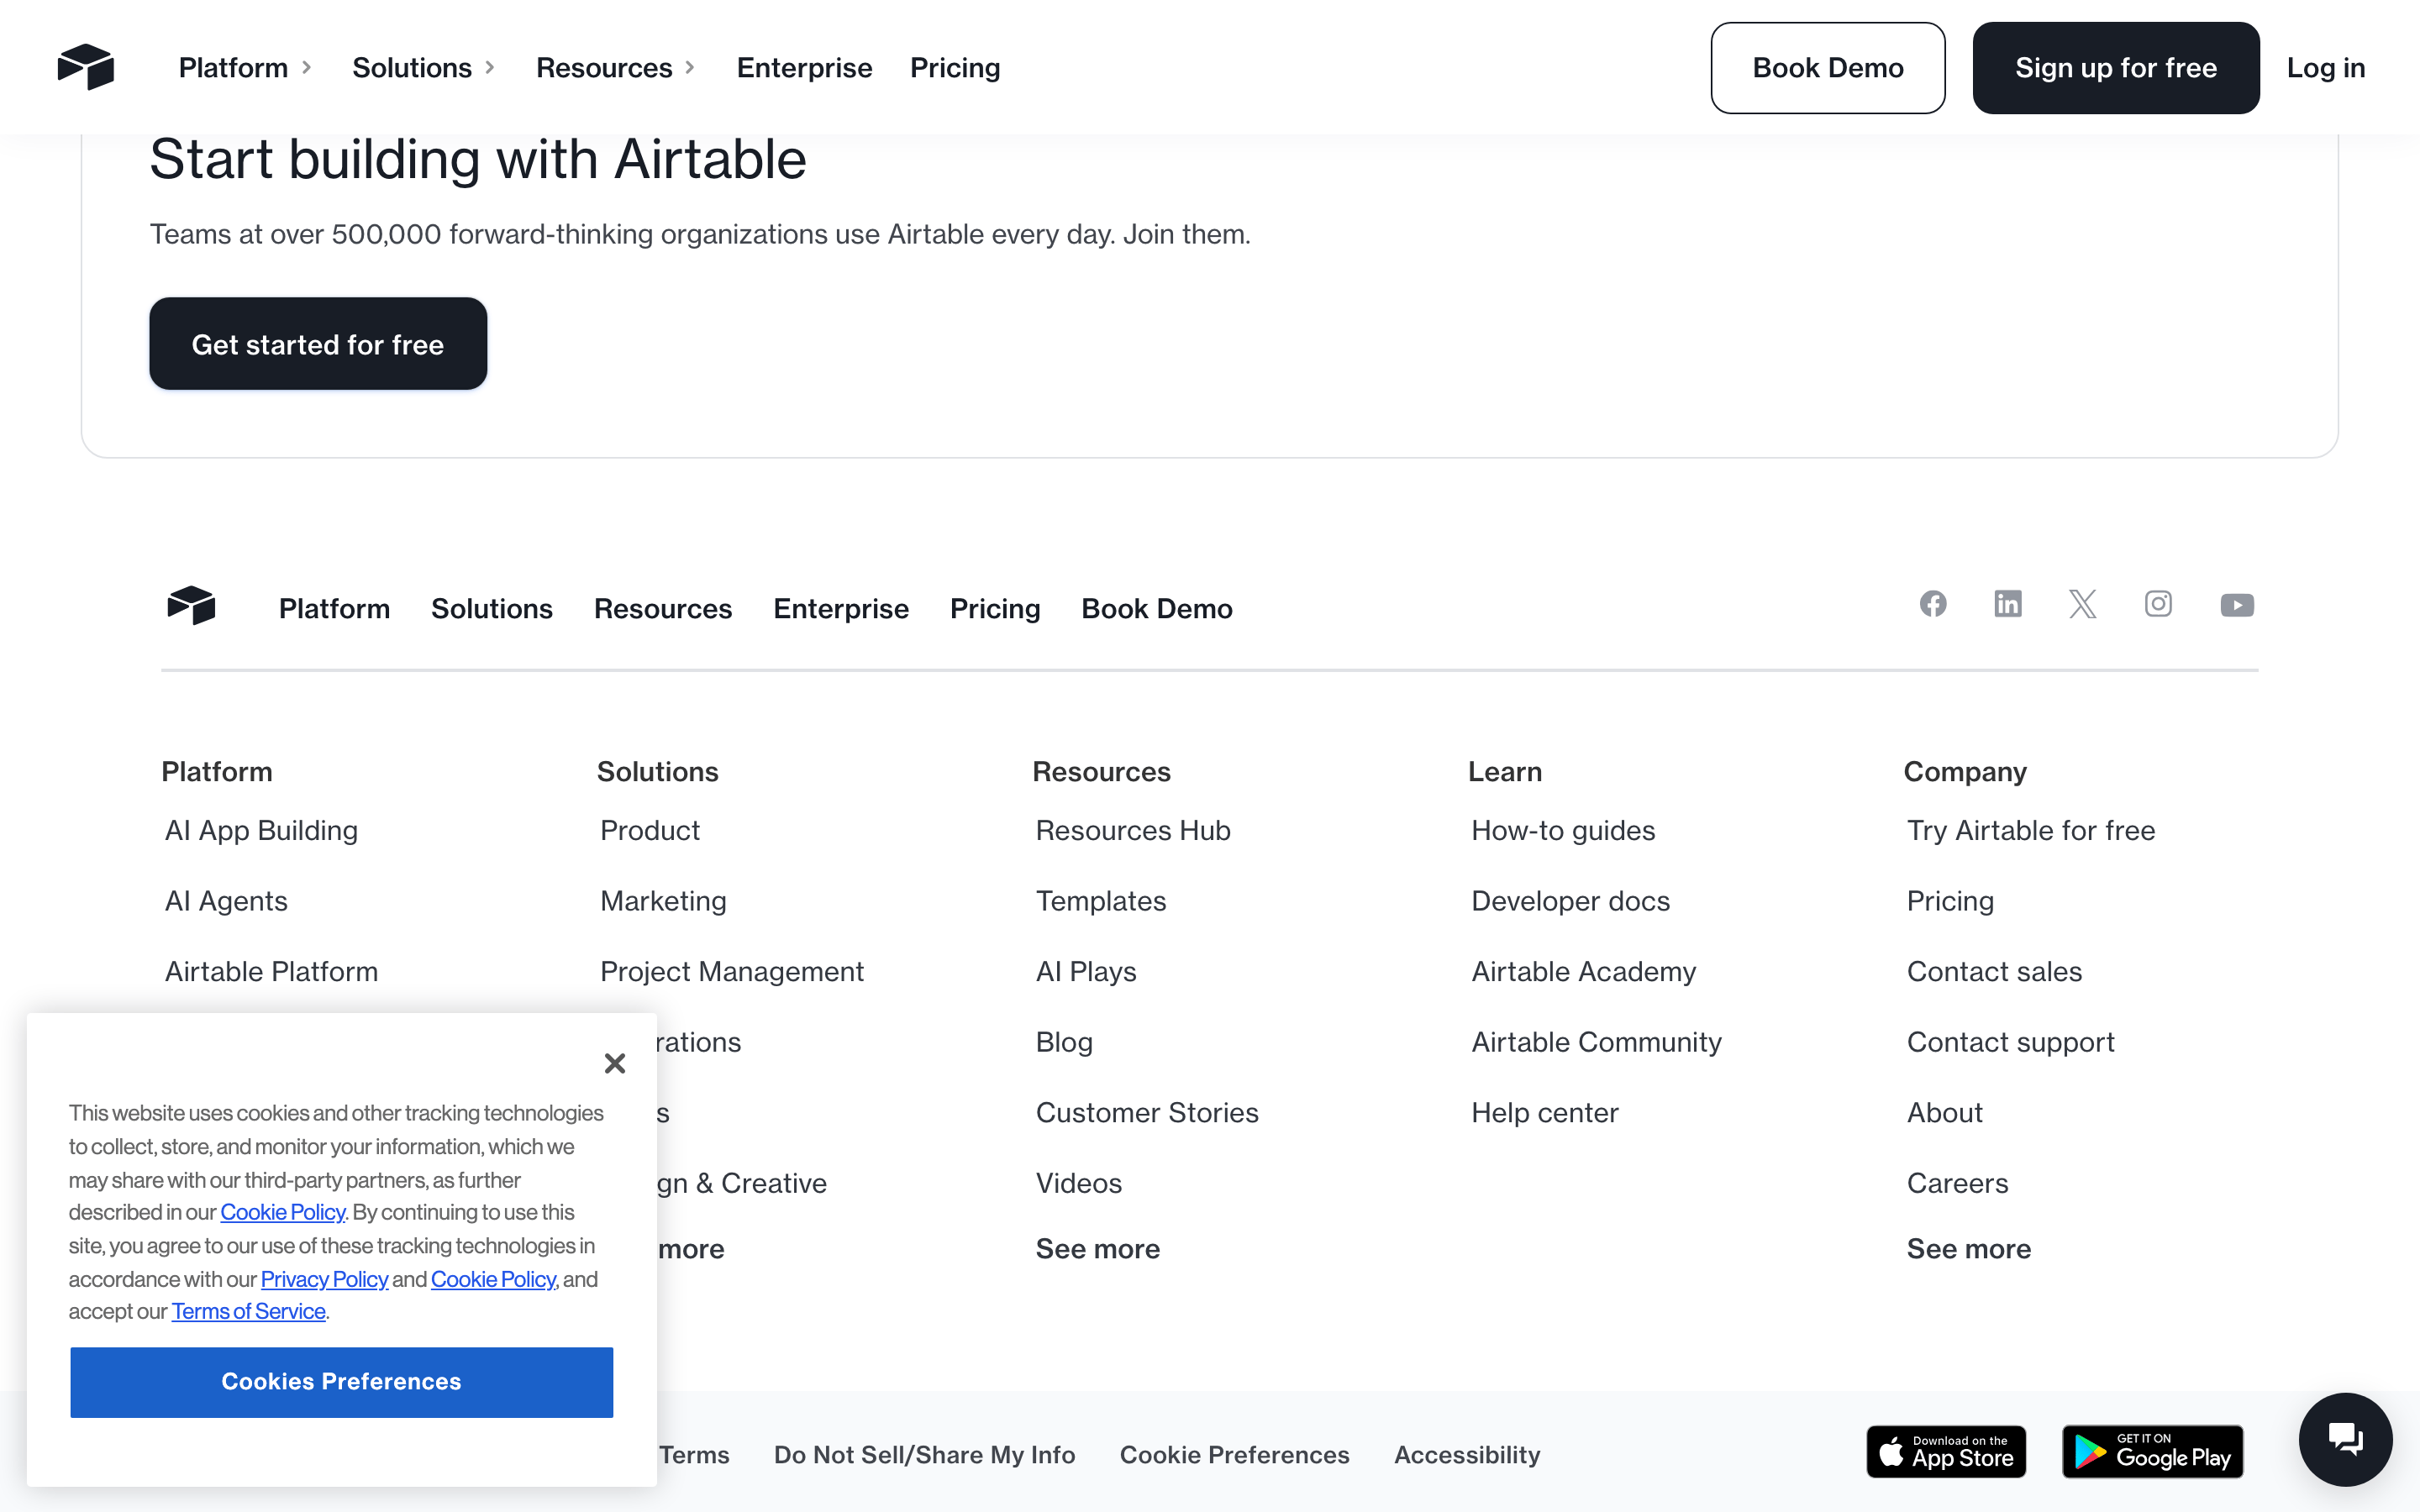
Task: Click Do Not Sell/Share My Info
Action: [x=925, y=1455]
